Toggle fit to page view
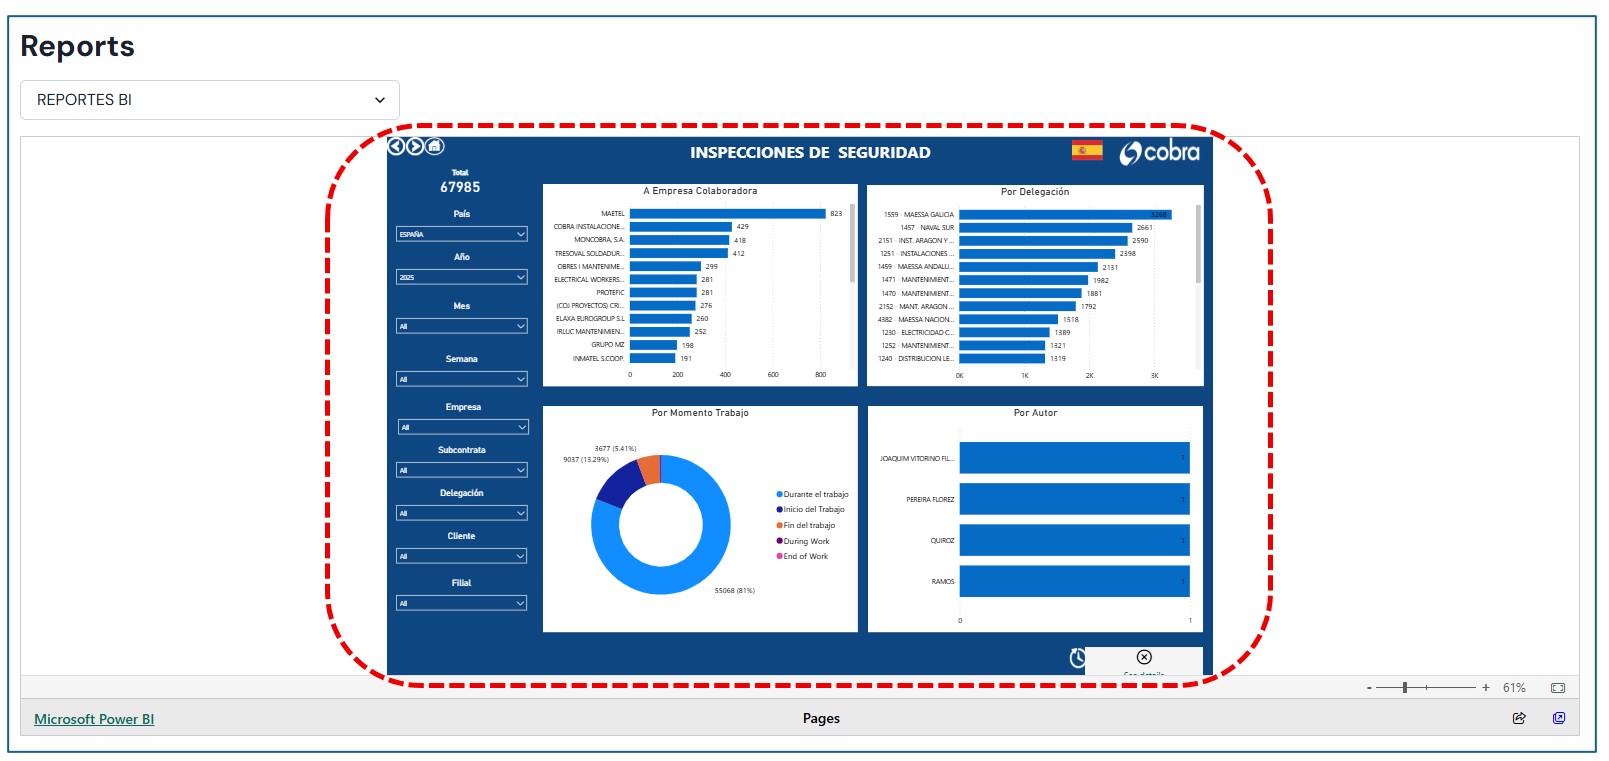The image size is (1609, 761). click(x=1557, y=688)
